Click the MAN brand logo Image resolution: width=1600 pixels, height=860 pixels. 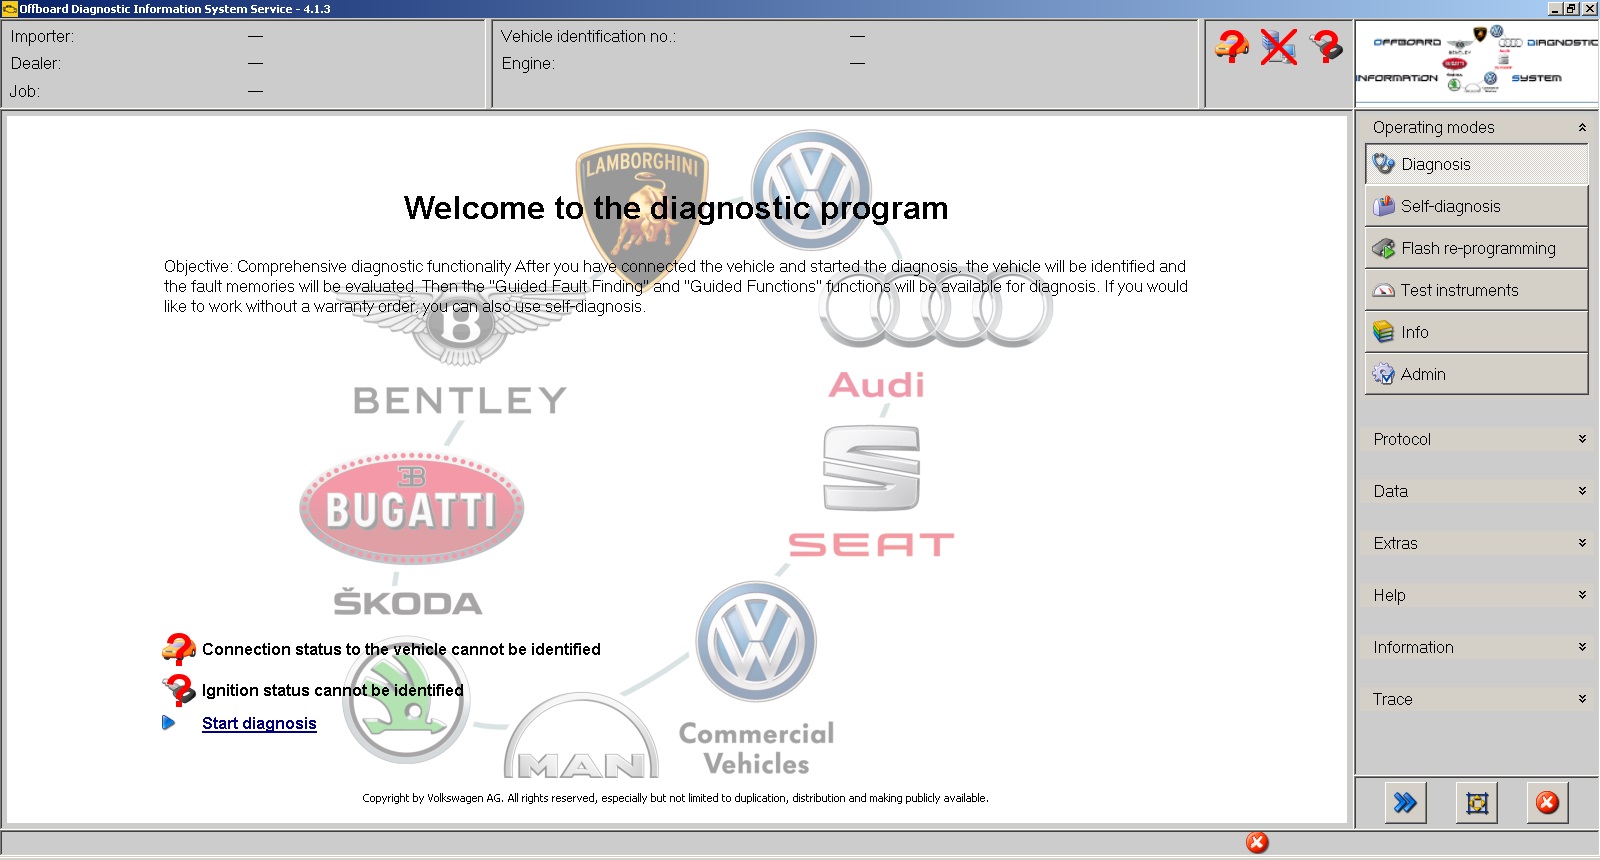coord(582,736)
